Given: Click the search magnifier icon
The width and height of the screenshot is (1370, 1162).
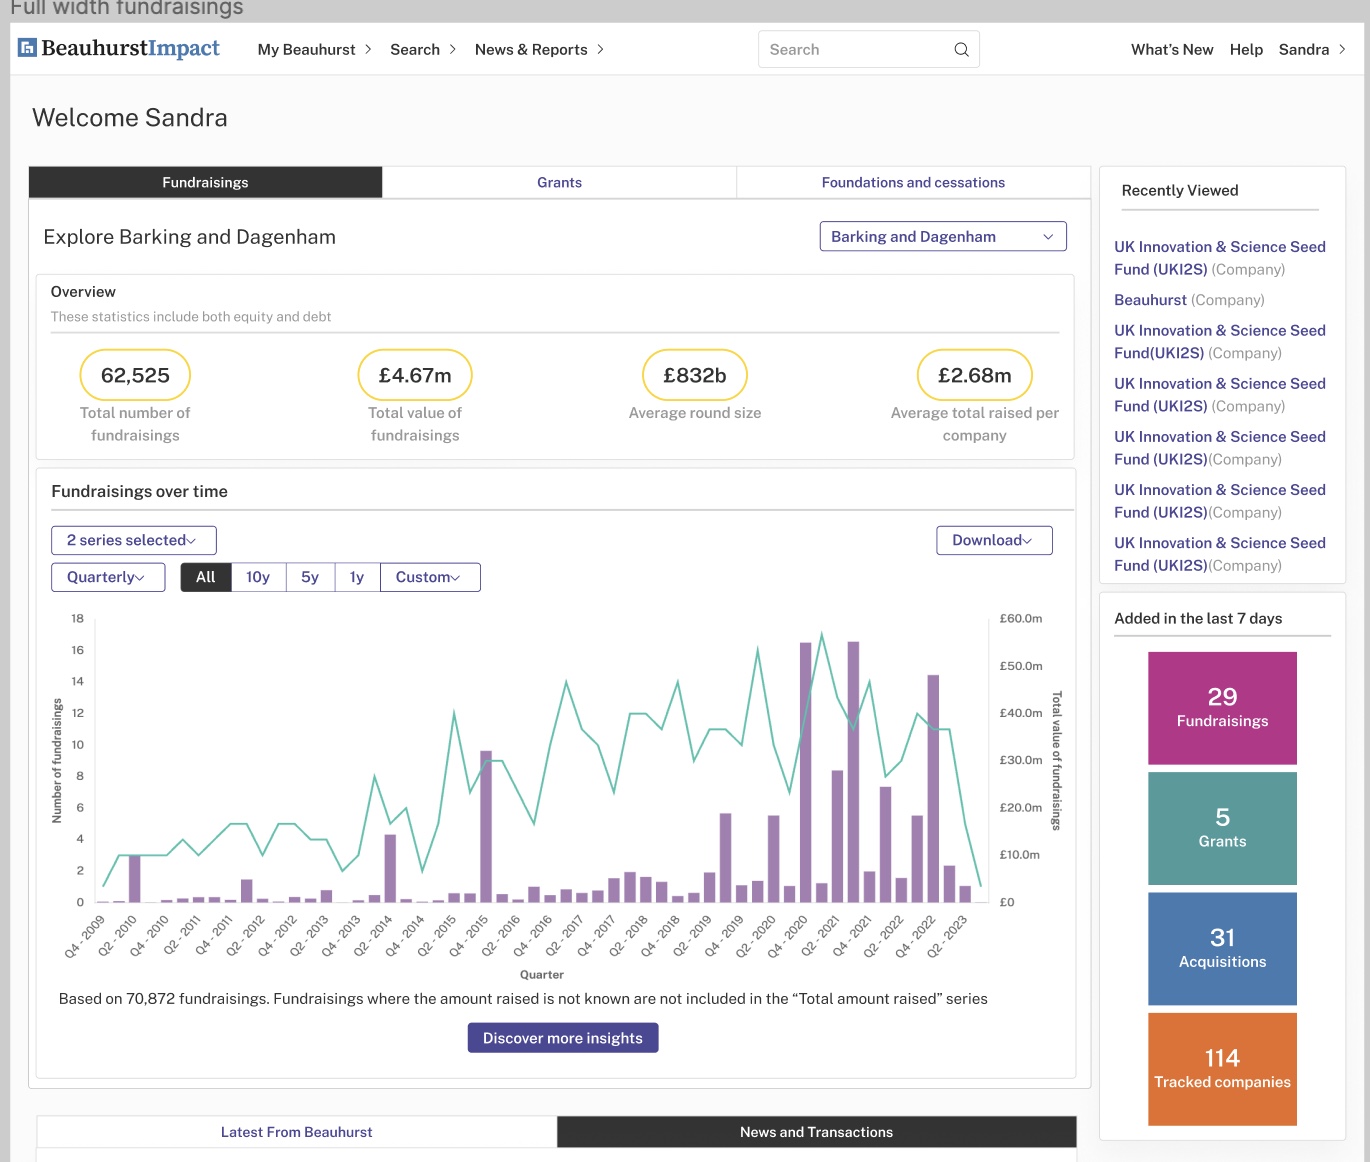Looking at the screenshot, I should (x=961, y=49).
